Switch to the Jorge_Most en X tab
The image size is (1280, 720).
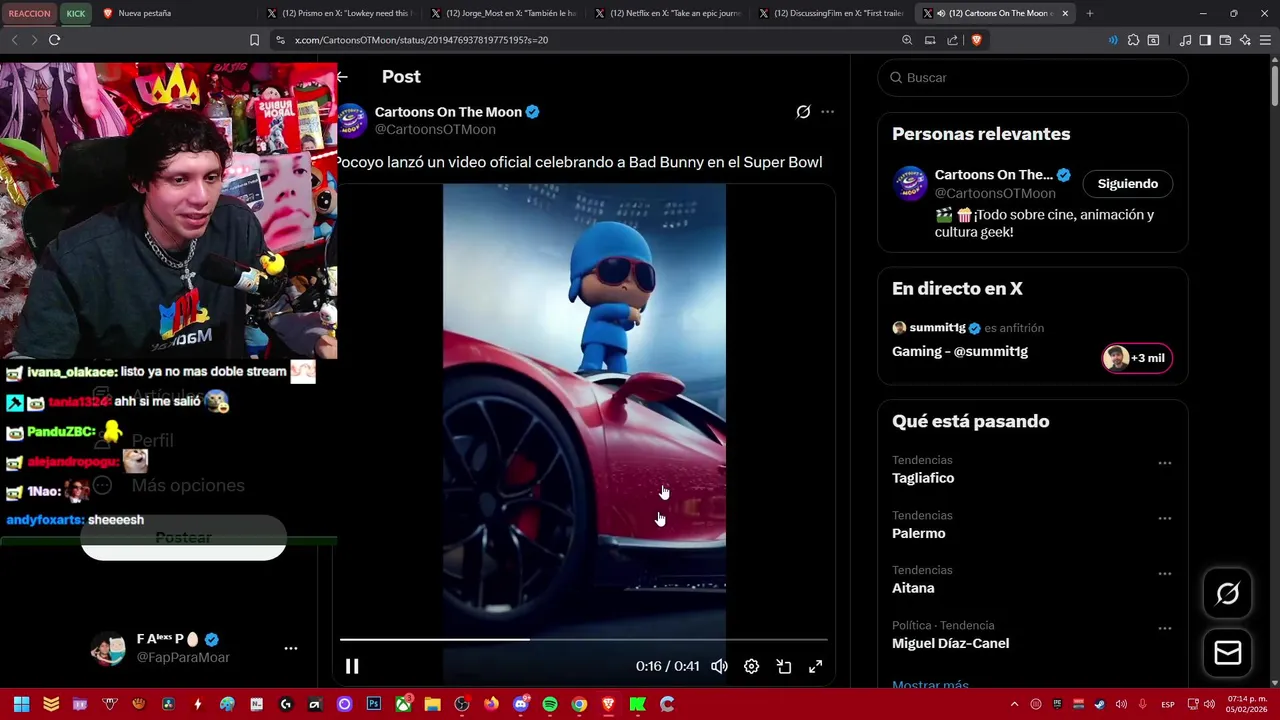(x=504, y=13)
